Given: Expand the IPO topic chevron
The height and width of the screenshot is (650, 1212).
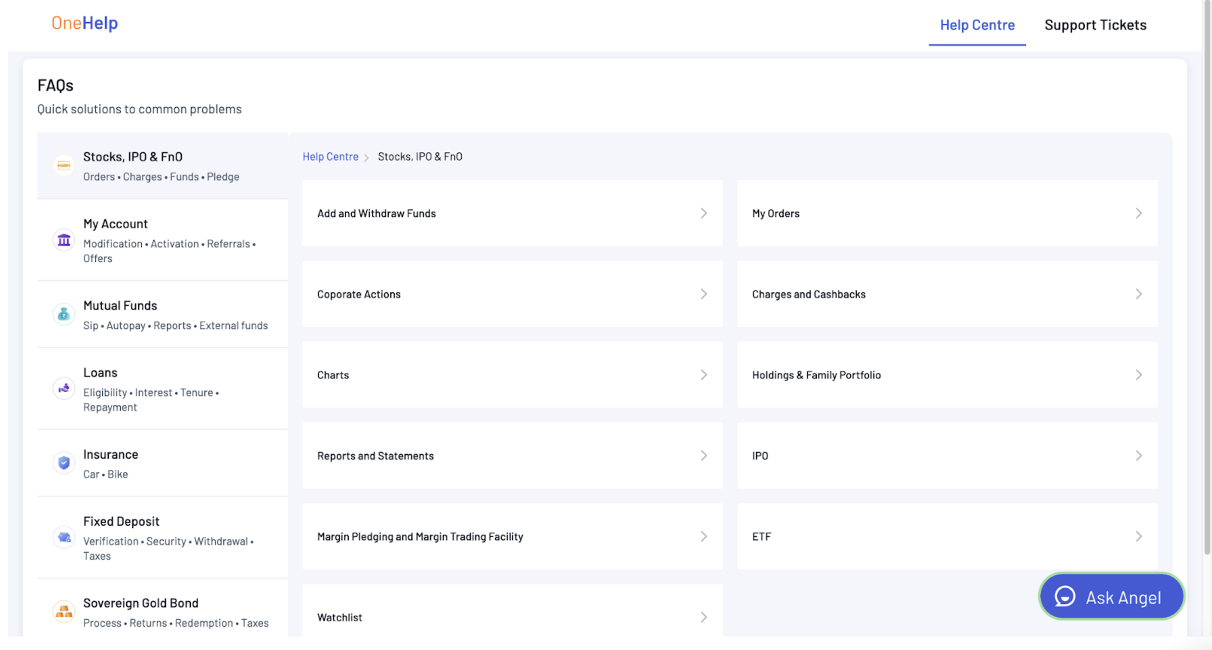Looking at the screenshot, I should pos(1138,455).
